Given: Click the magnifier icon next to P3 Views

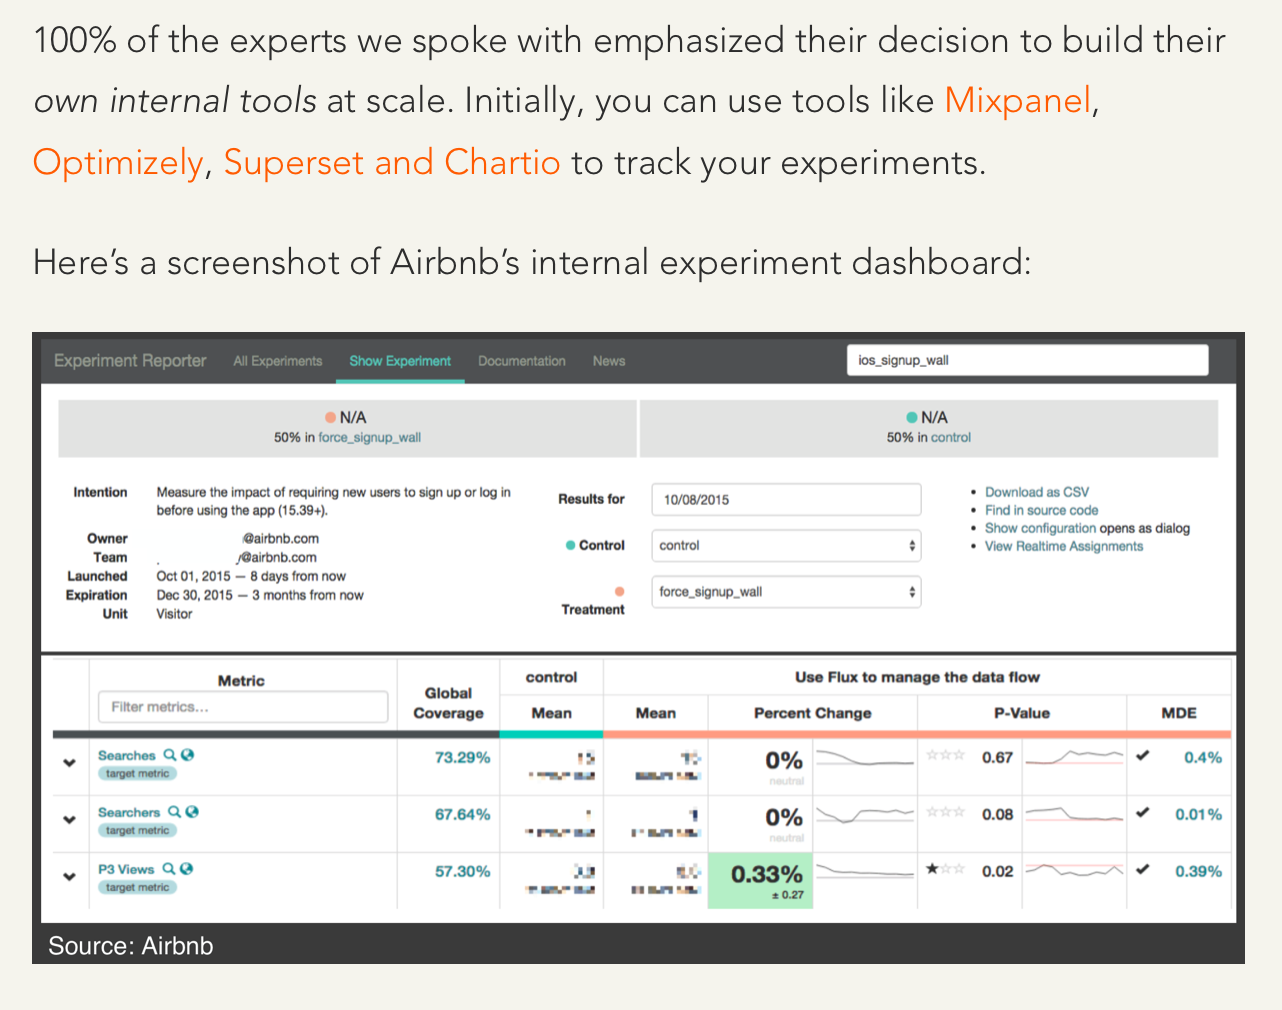Looking at the screenshot, I should point(169,869).
